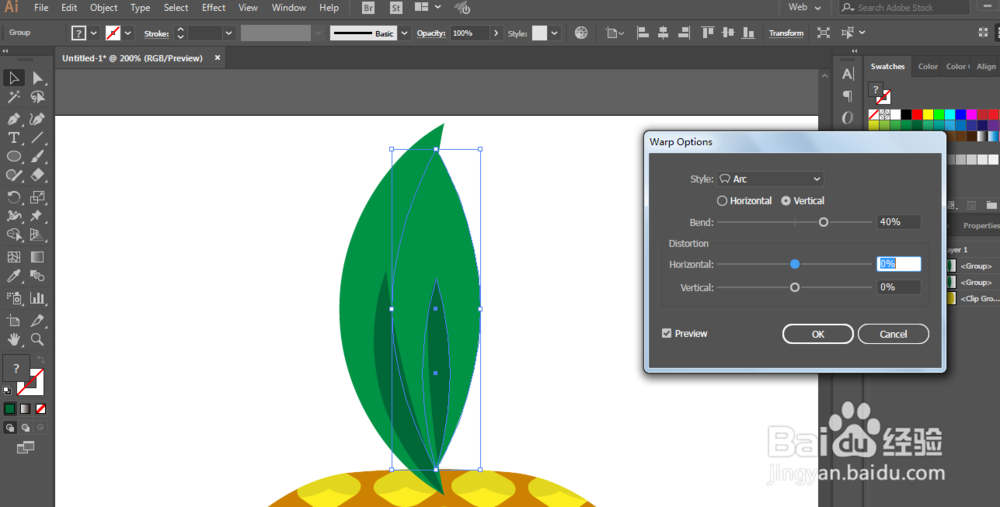Image resolution: width=1000 pixels, height=507 pixels.
Task: Choose the Rotate tool
Action: pyautogui.click(x=13, y=197)
